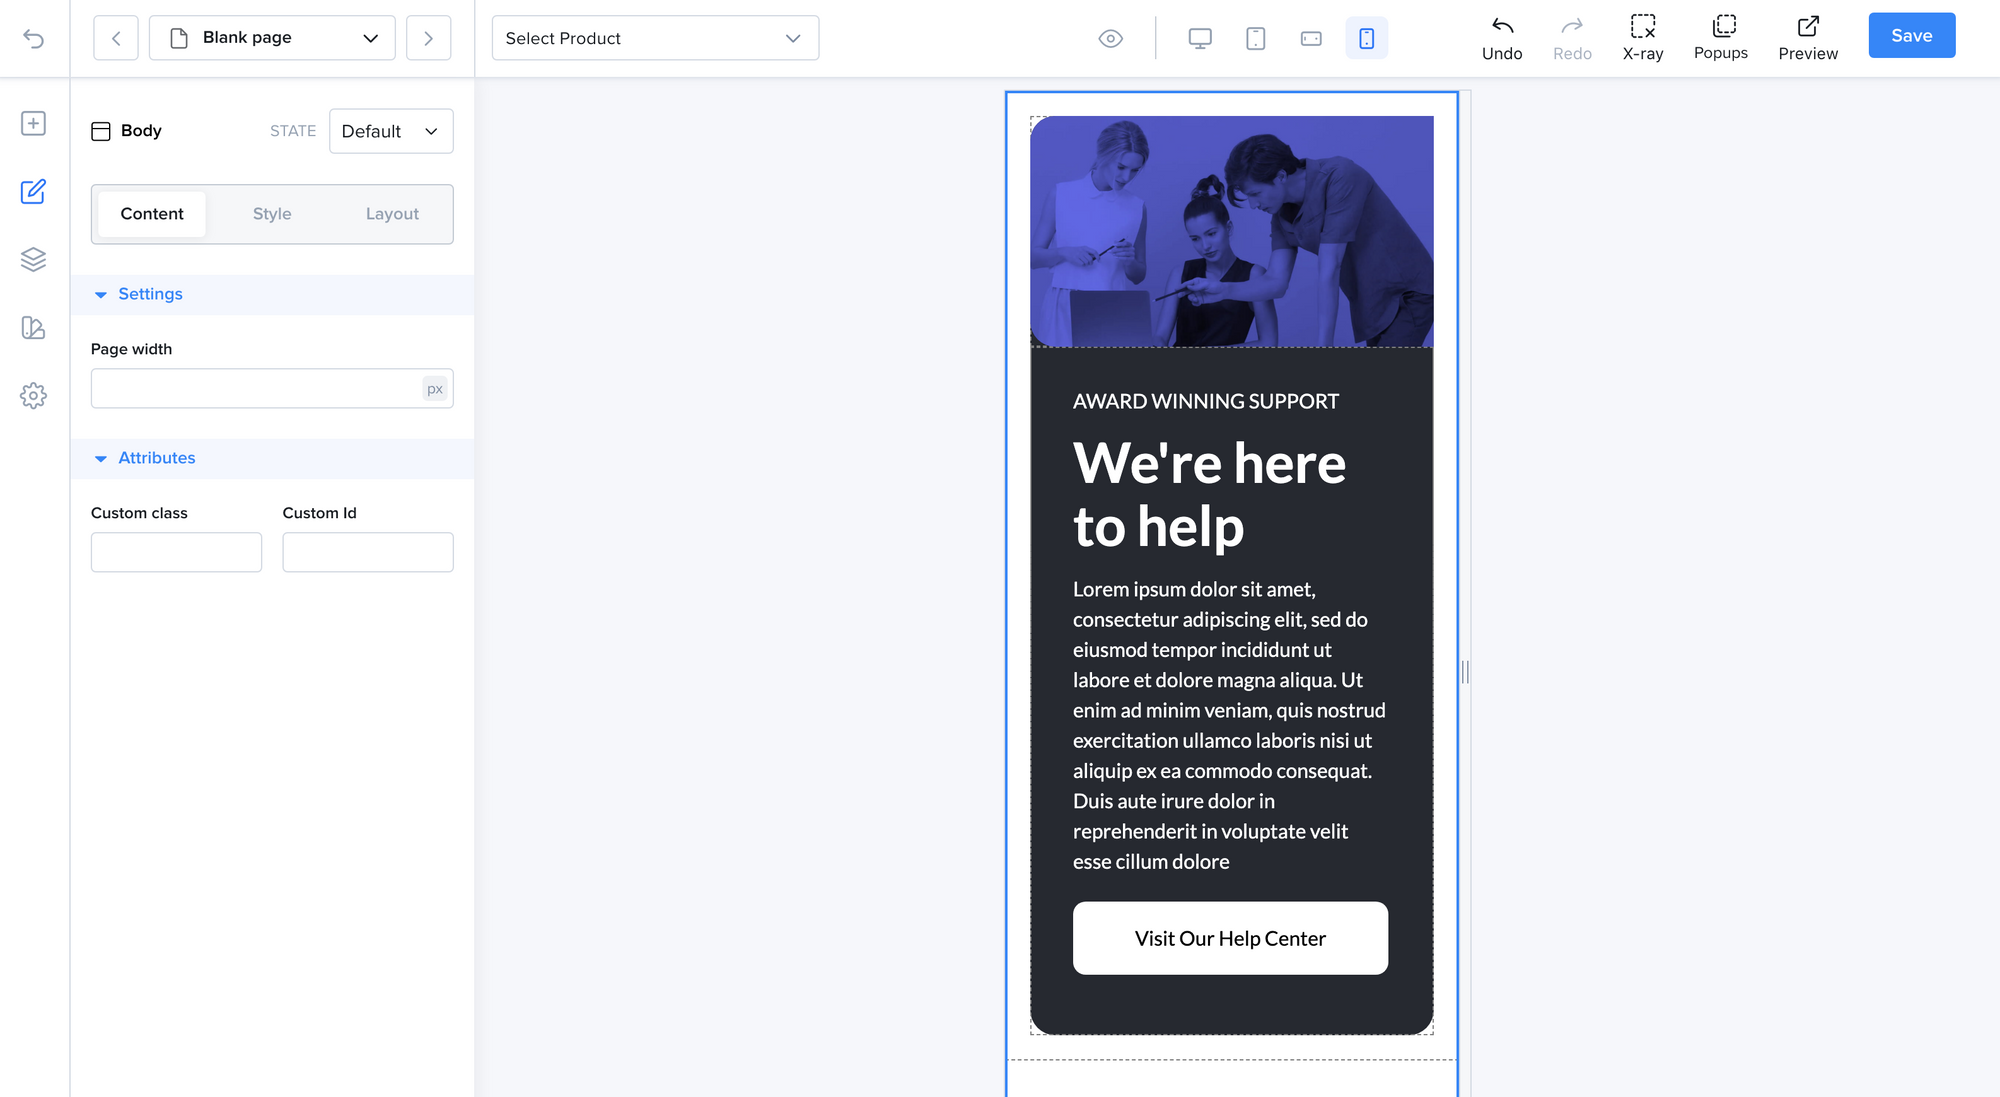Open the layers panel in sidebar
This screenshot has width=2000, height=1097.
click(33, 259)
